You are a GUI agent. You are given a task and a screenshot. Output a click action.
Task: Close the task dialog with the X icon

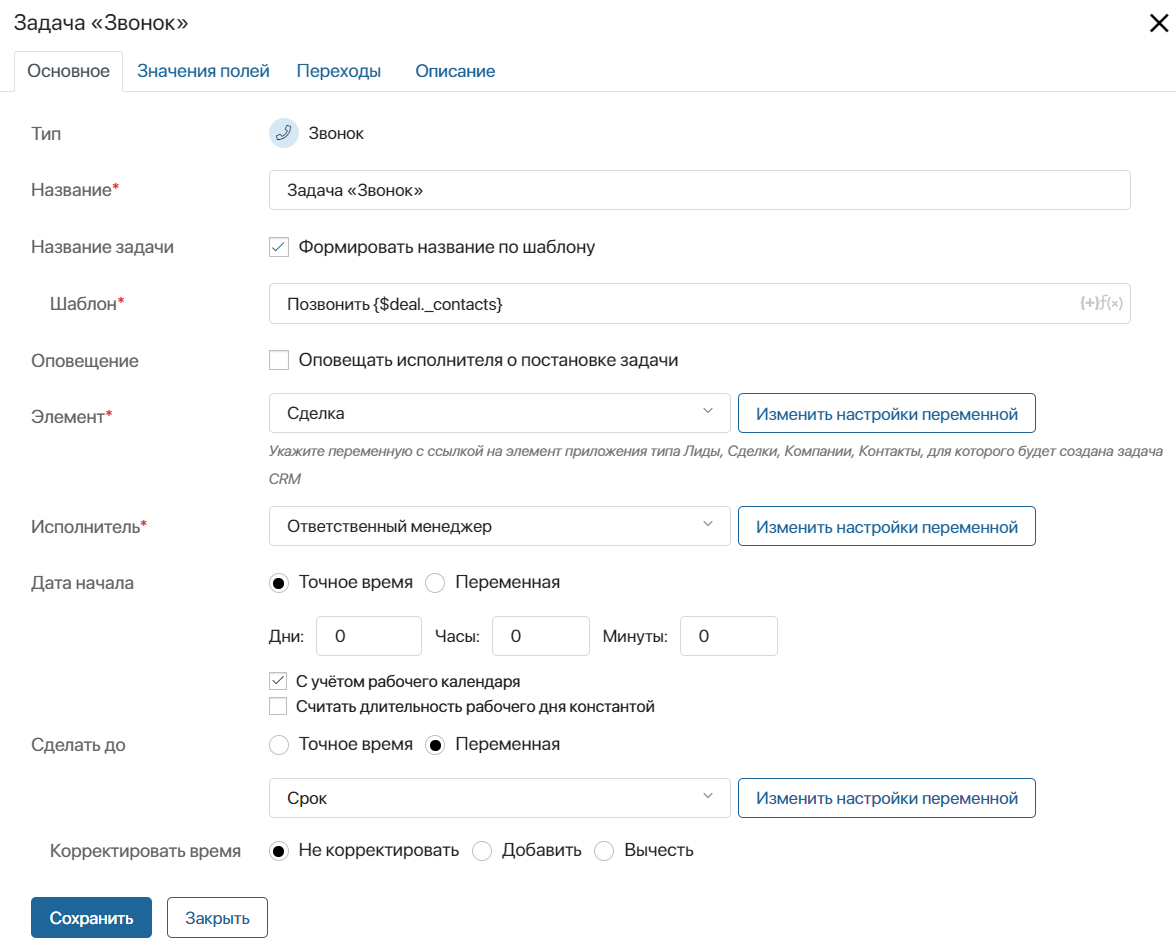1159,23
